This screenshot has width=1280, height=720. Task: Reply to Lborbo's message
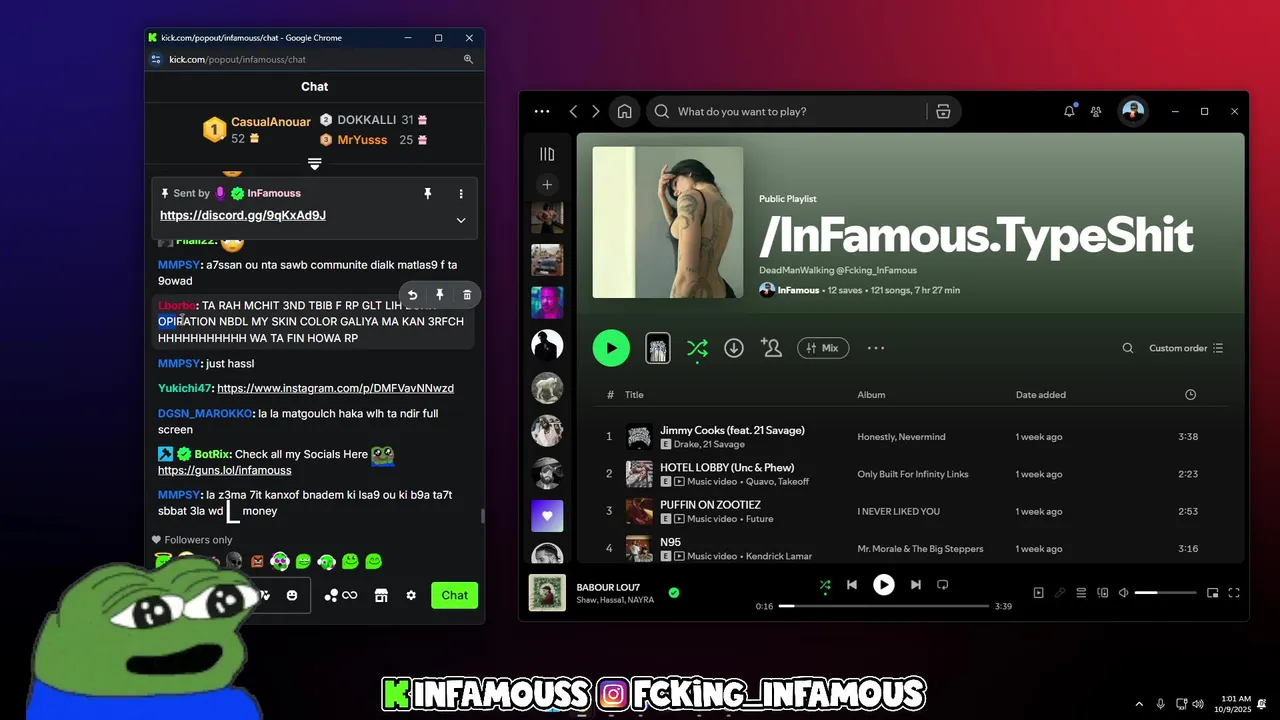412,295
